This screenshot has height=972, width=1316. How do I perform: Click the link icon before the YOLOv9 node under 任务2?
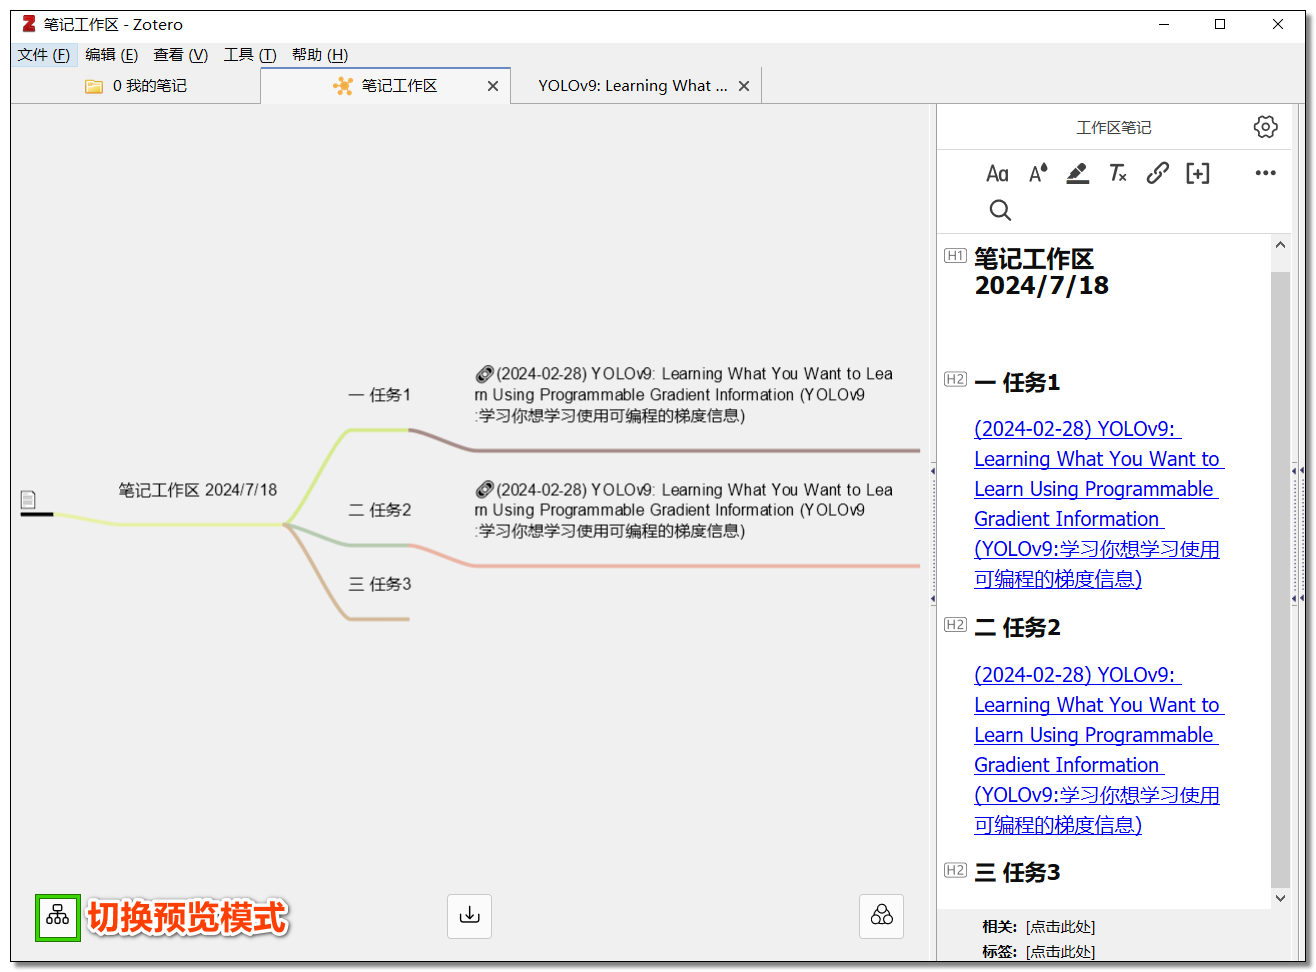(x=484, y=490)
